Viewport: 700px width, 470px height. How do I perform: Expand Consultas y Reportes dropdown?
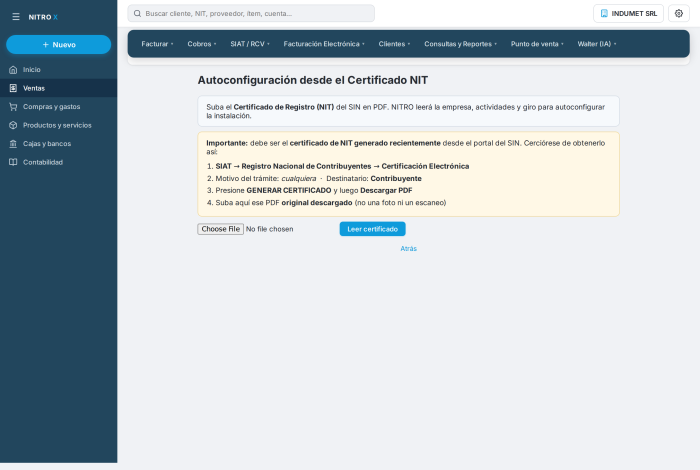point(460,44)
